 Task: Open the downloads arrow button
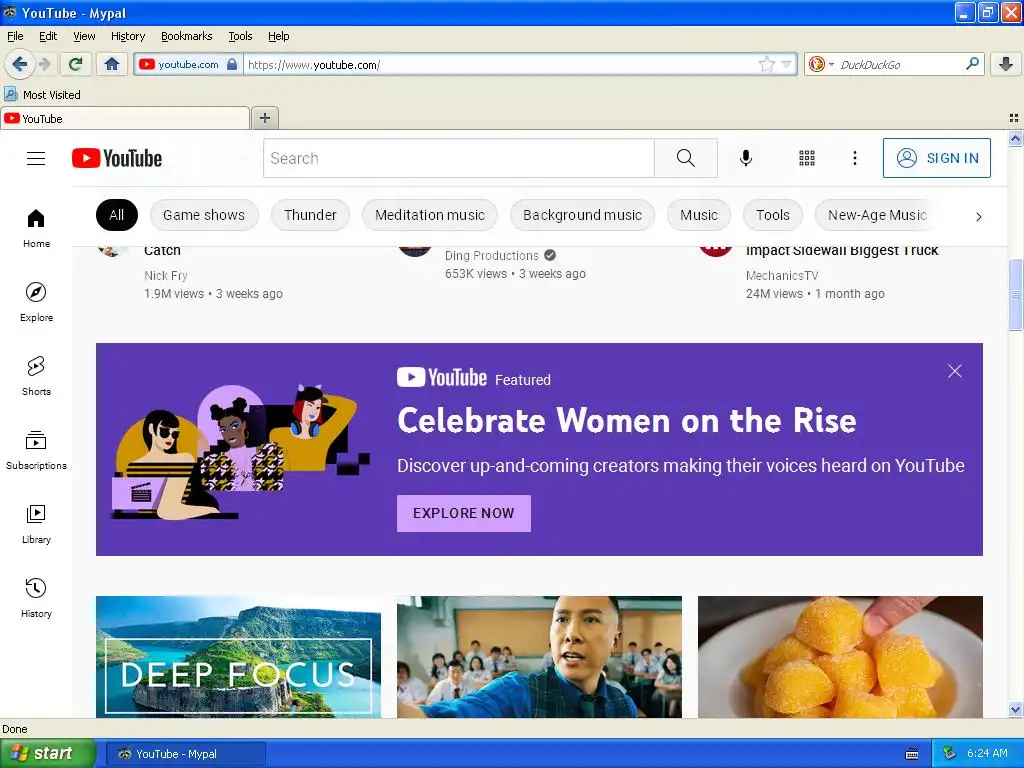point(1006,64)
